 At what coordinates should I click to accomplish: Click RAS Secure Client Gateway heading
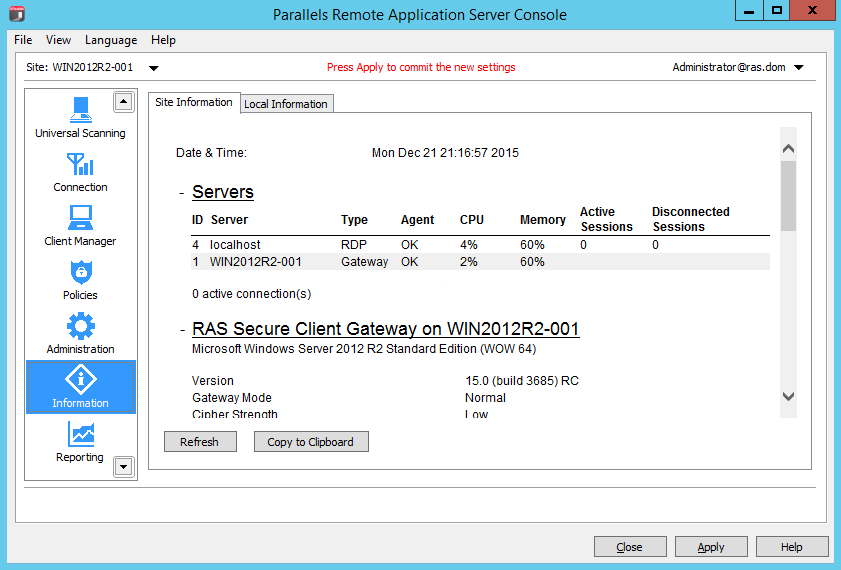[x=386, y=329]
